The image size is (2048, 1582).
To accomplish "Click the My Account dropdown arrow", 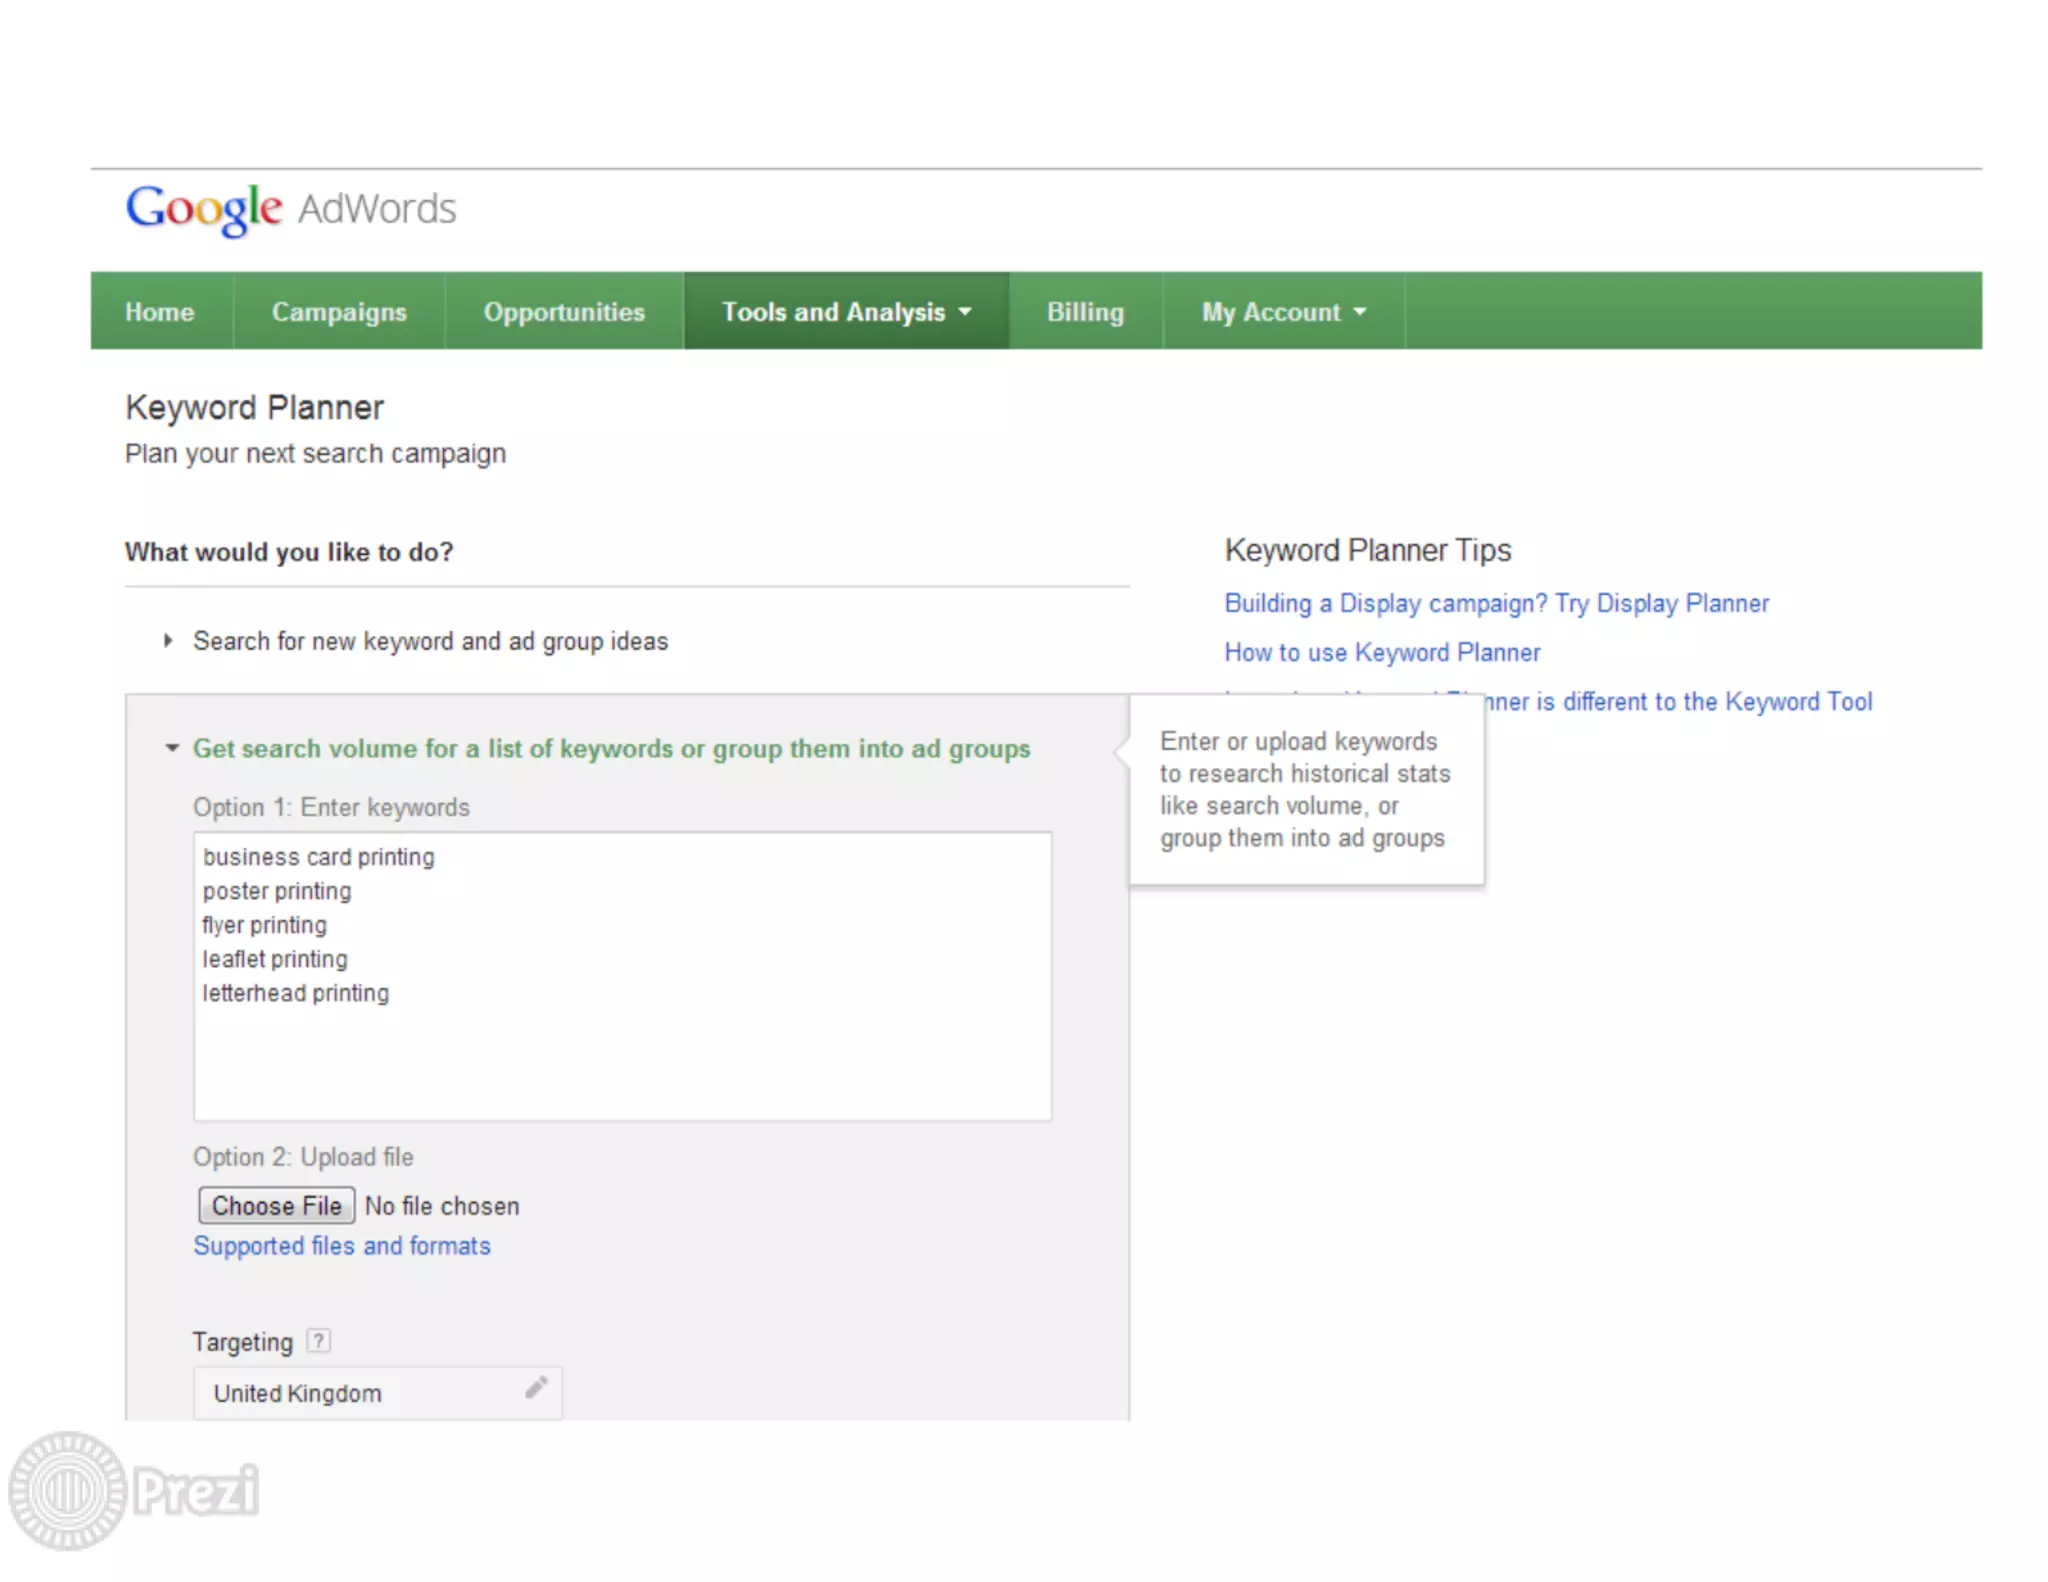I will tap(1360, 312).
